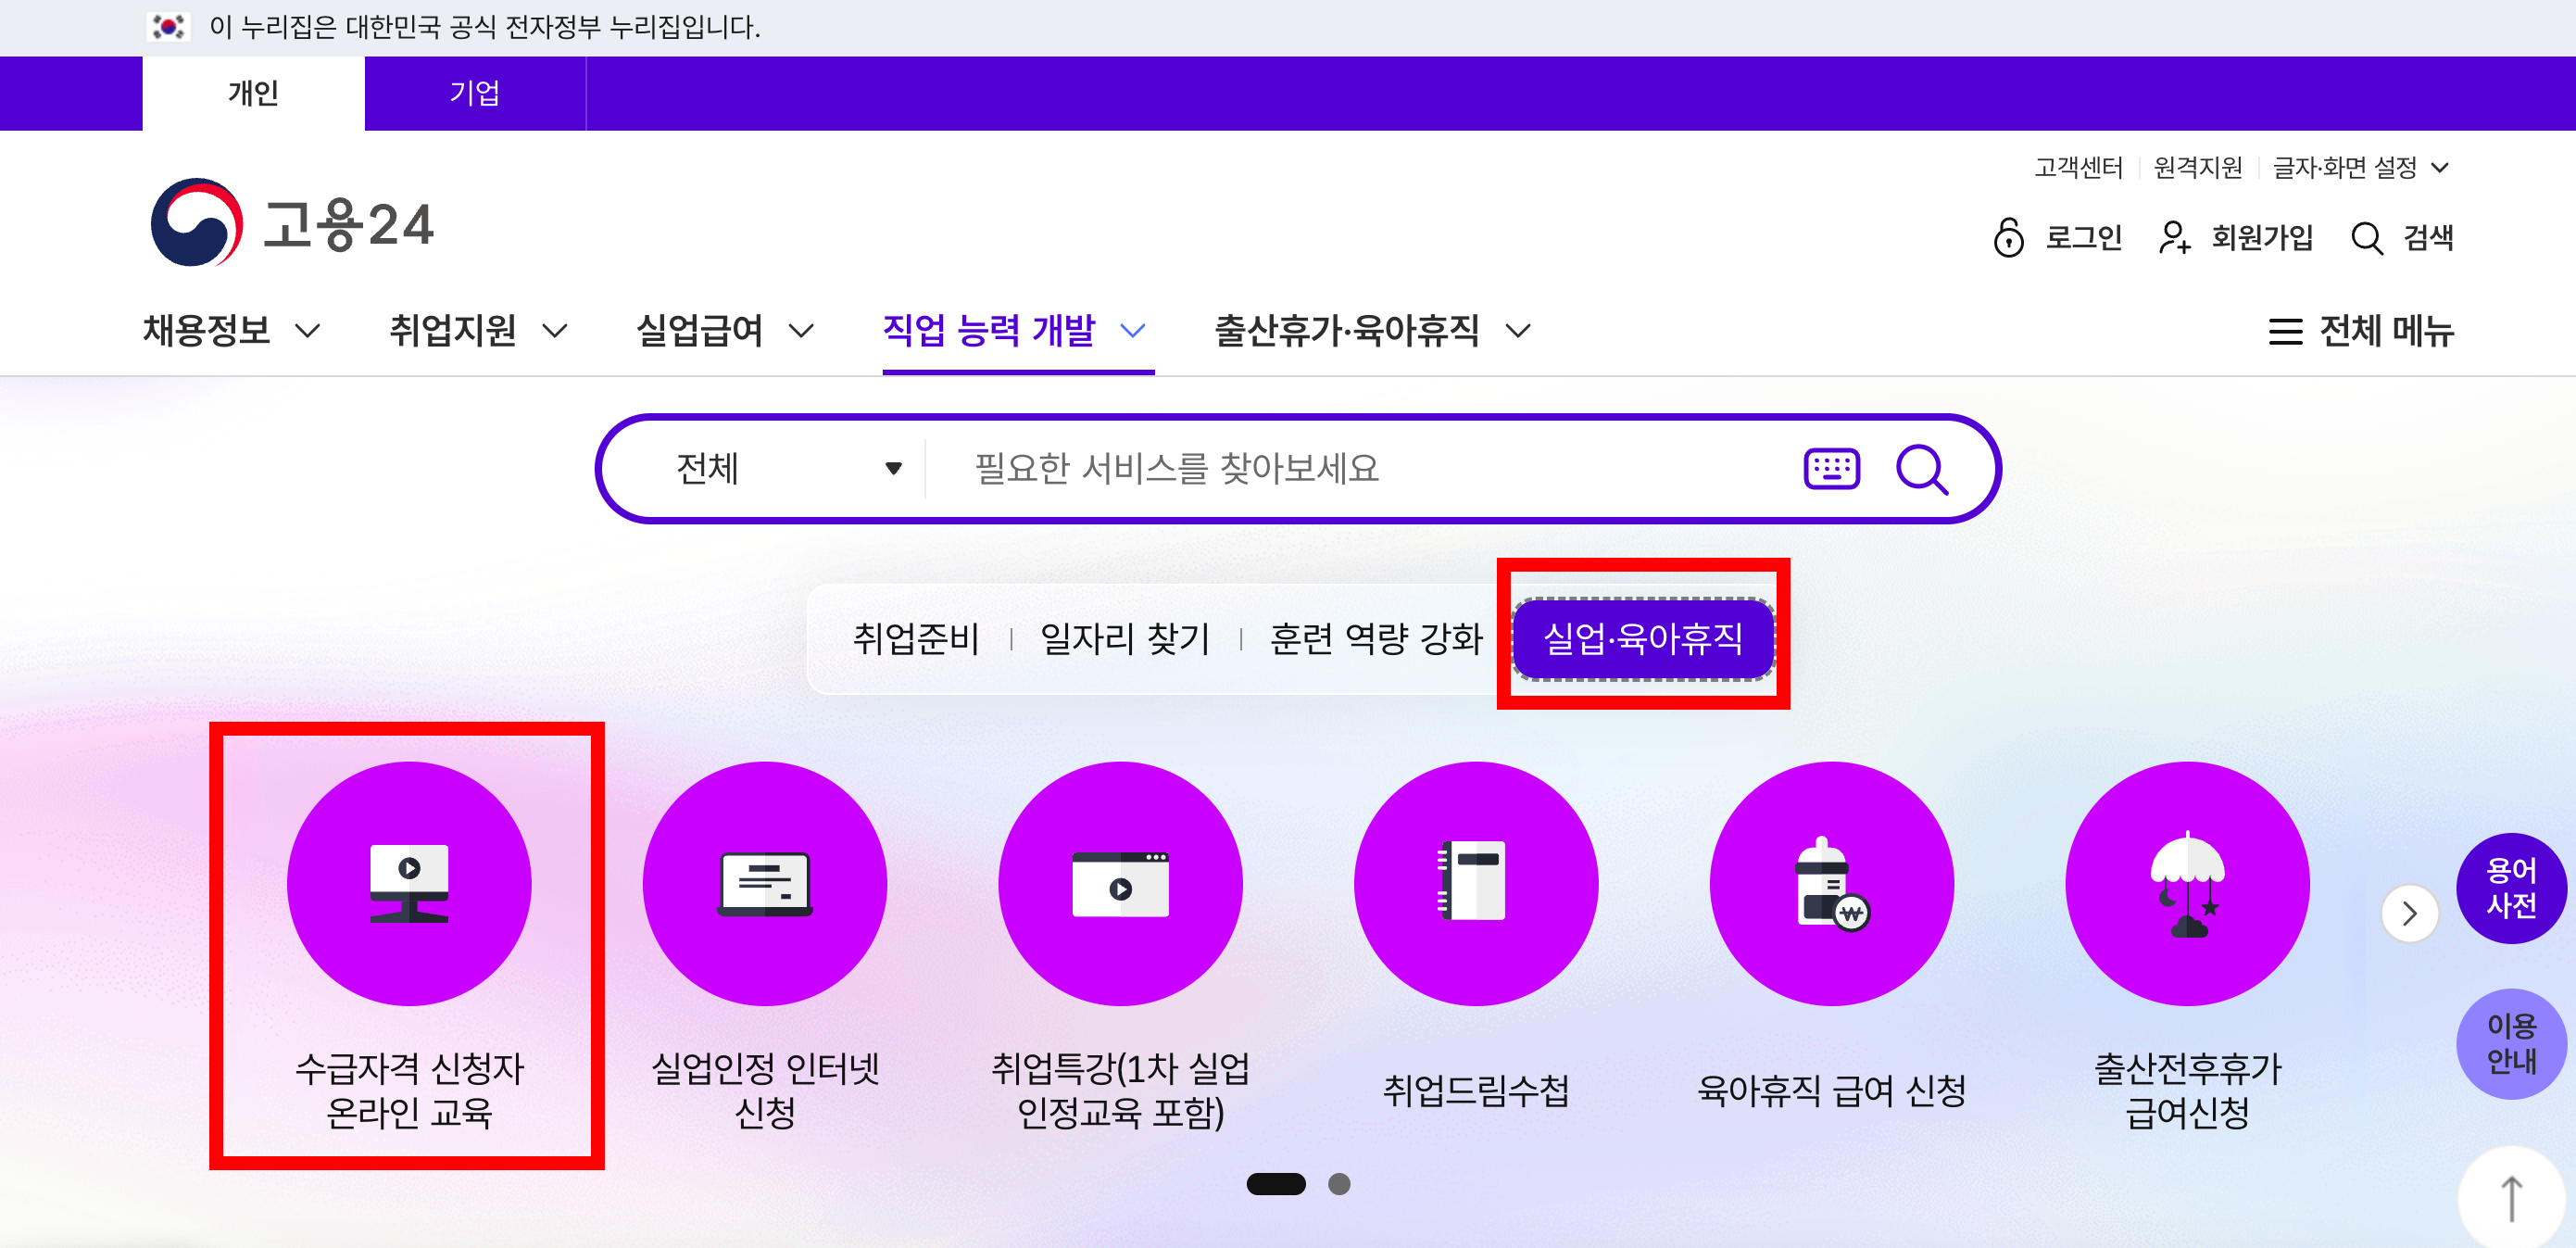The height and width of the screenshot is (1248, 2576).
Task: Click the Korean flag icon
Action: 167,27
